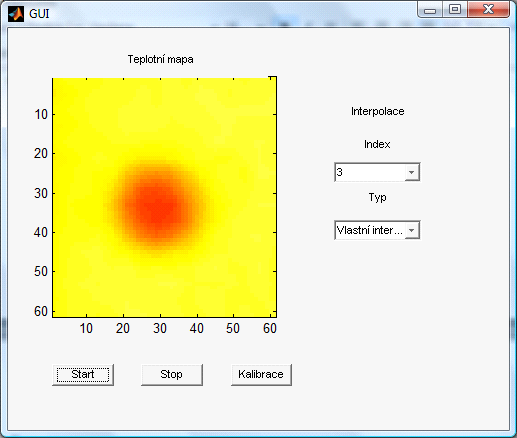Click the Start button
This screenshot has width=517, height=438.
pos(83,375)
